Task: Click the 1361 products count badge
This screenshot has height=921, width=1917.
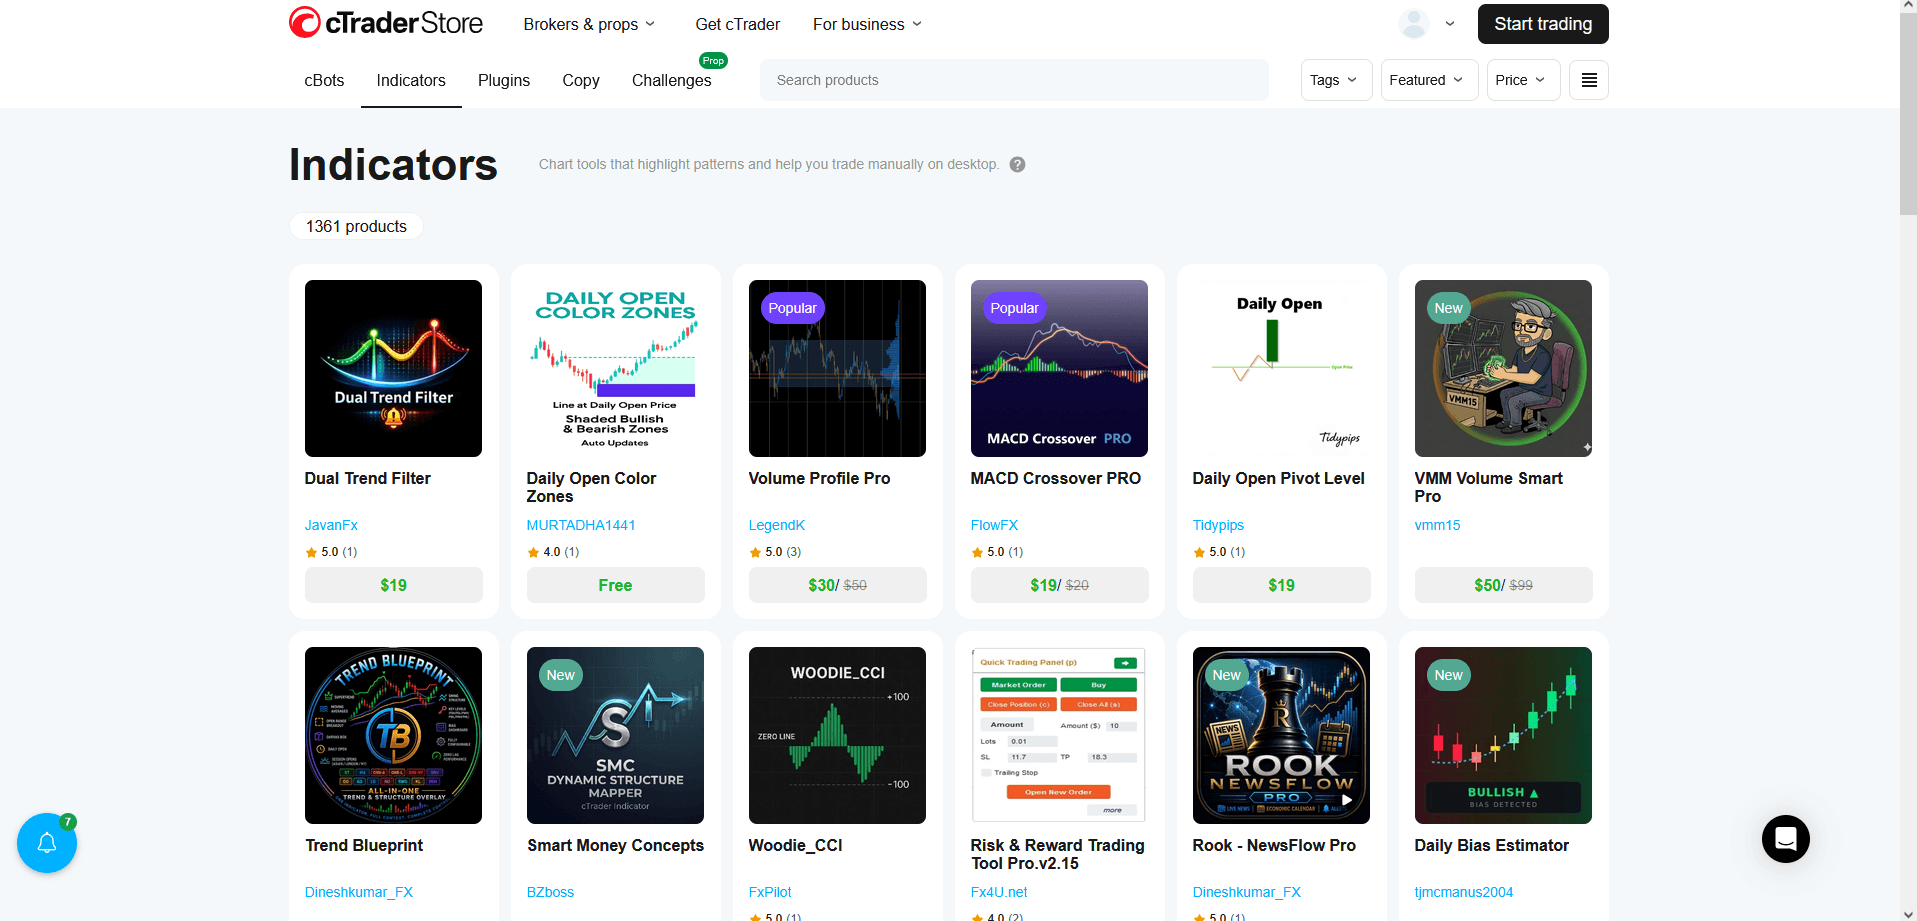Action: click(x=356, y=226)
